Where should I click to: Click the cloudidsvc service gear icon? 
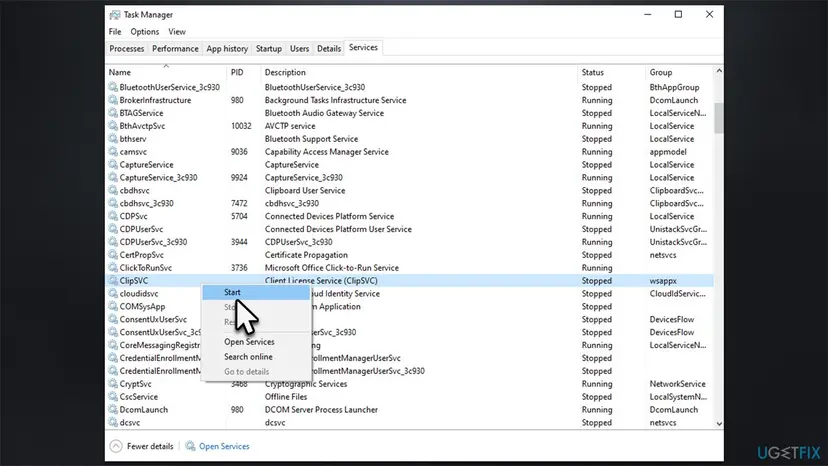[113, 293]
